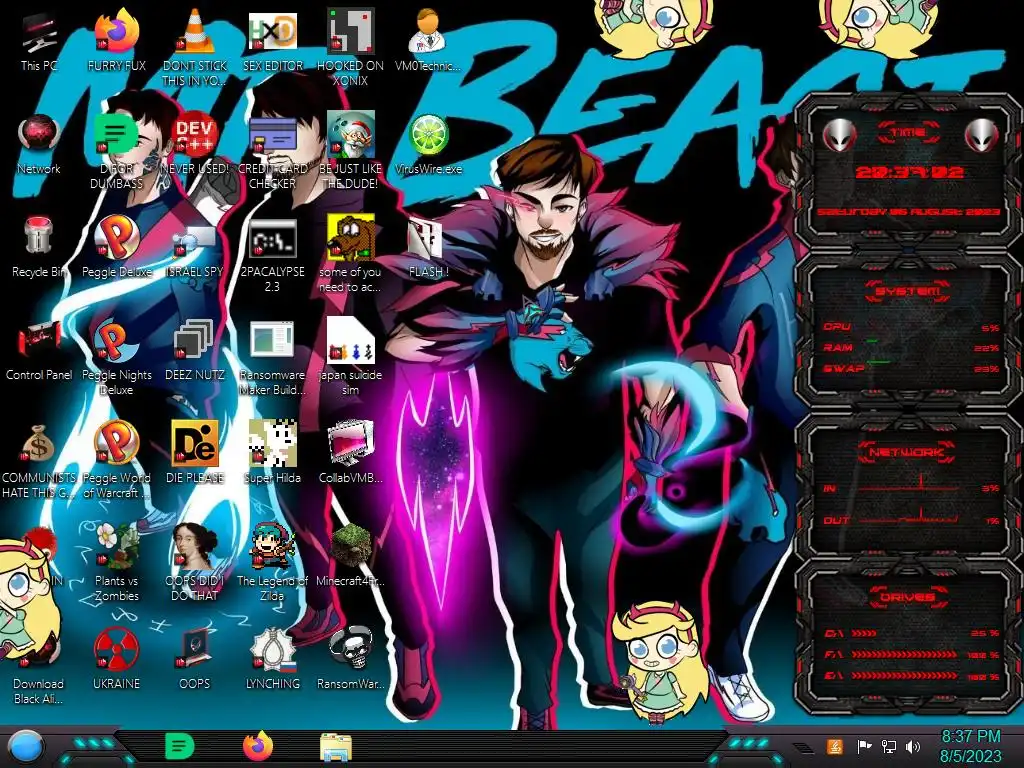Click the SWAP usage row in widget

pos(911,368)
